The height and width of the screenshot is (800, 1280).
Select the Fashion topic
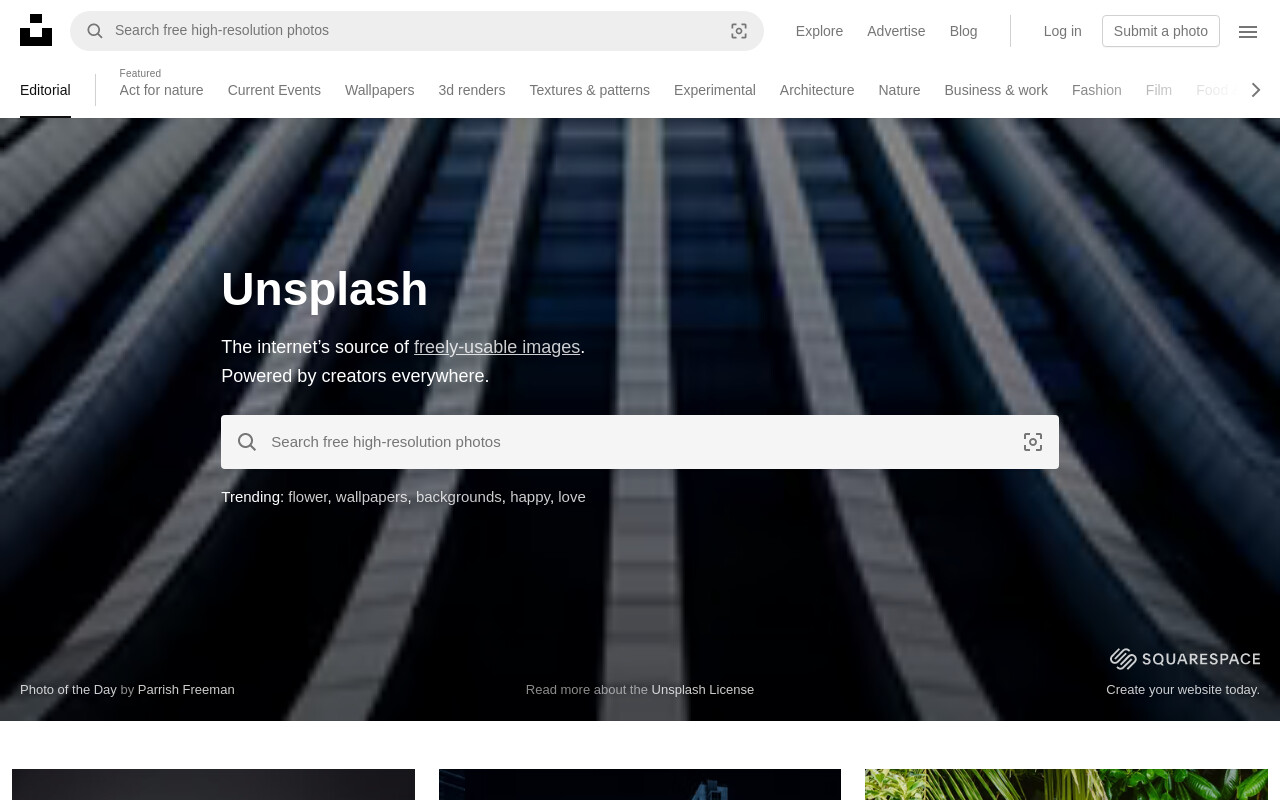point(1096,90)
